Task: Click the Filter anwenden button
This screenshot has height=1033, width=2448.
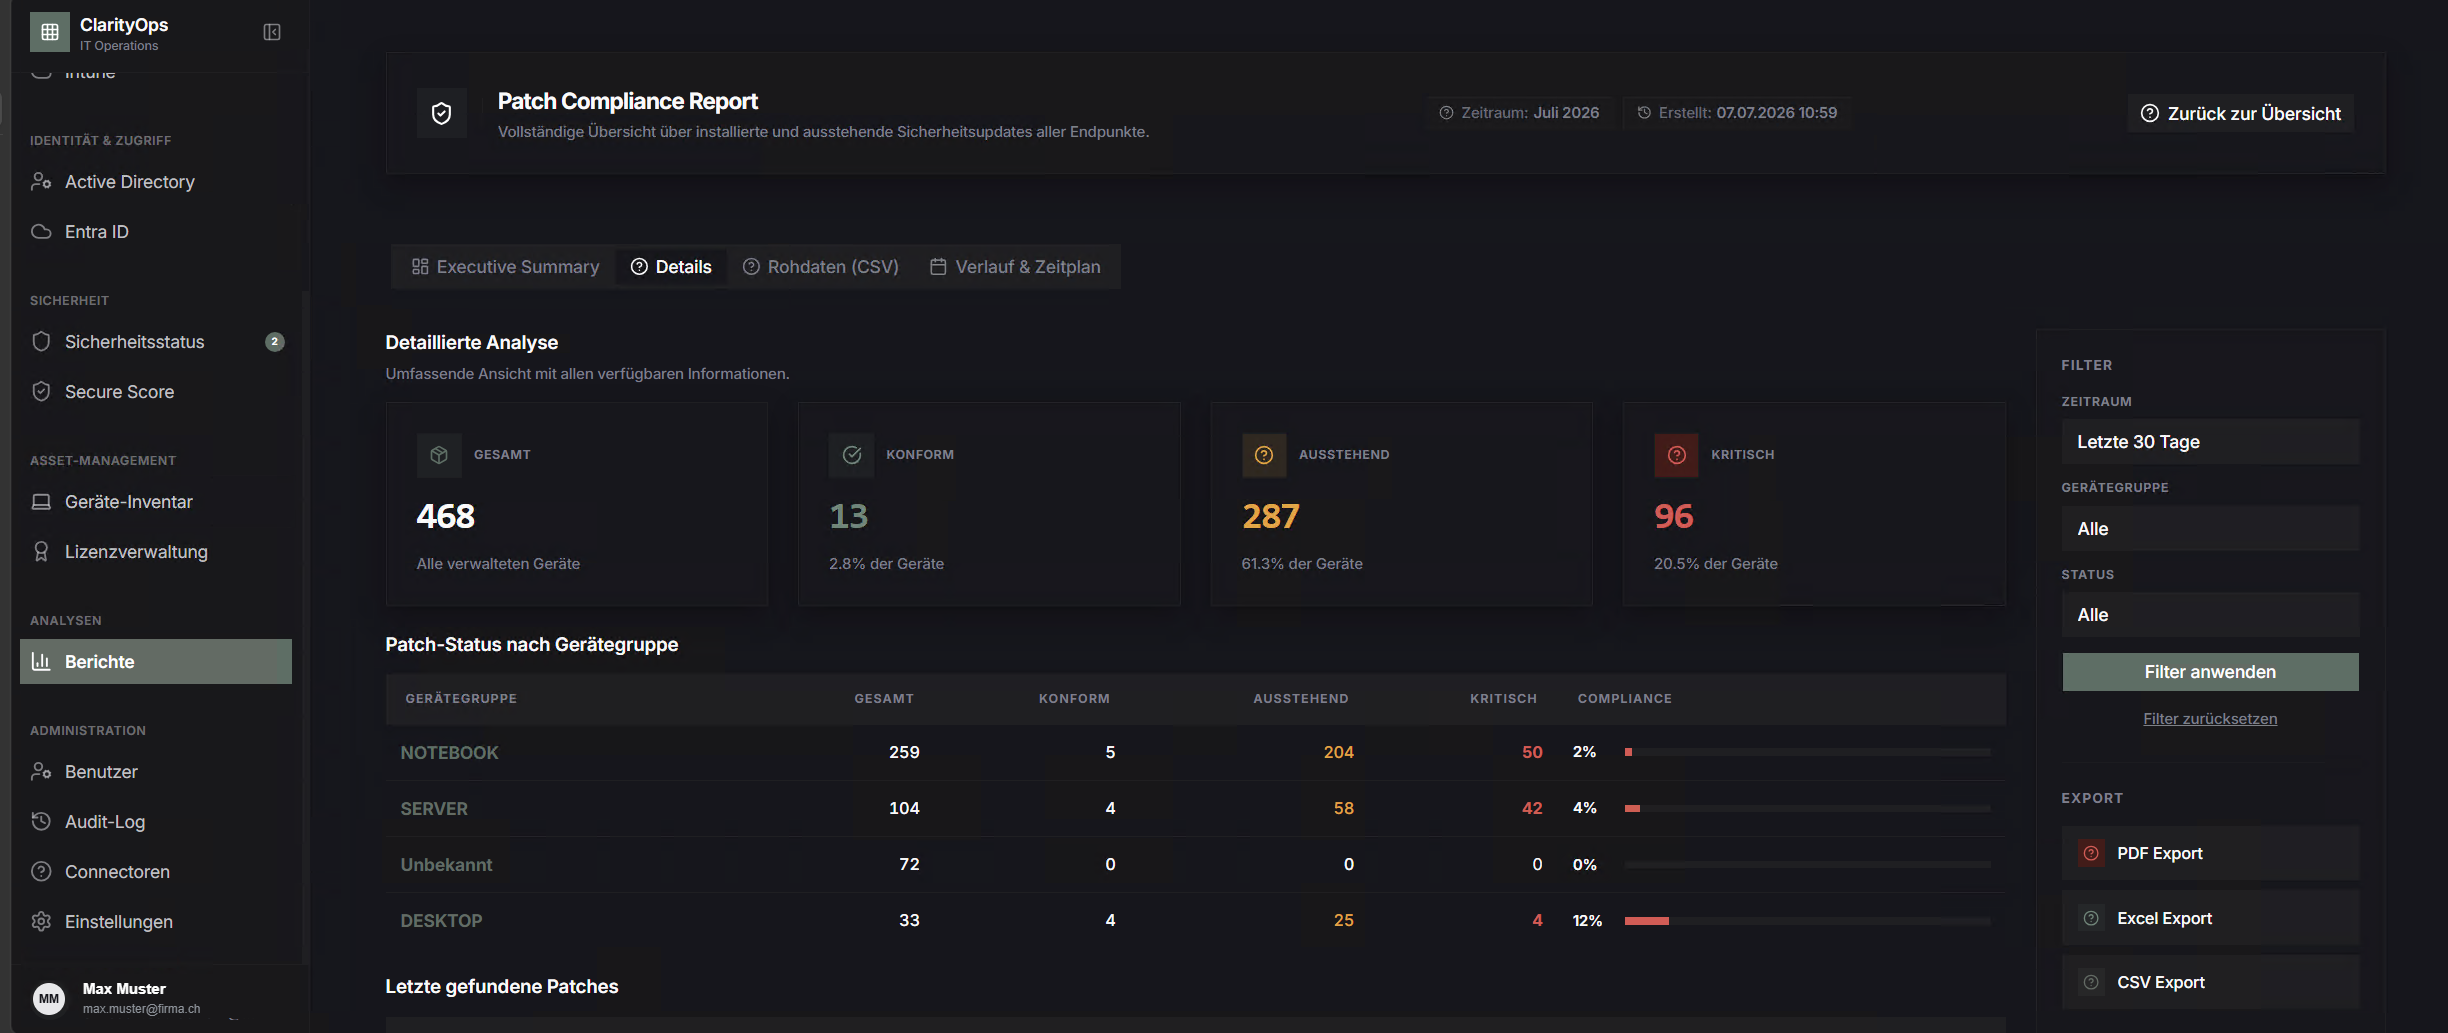Action: pos(2210,672)
